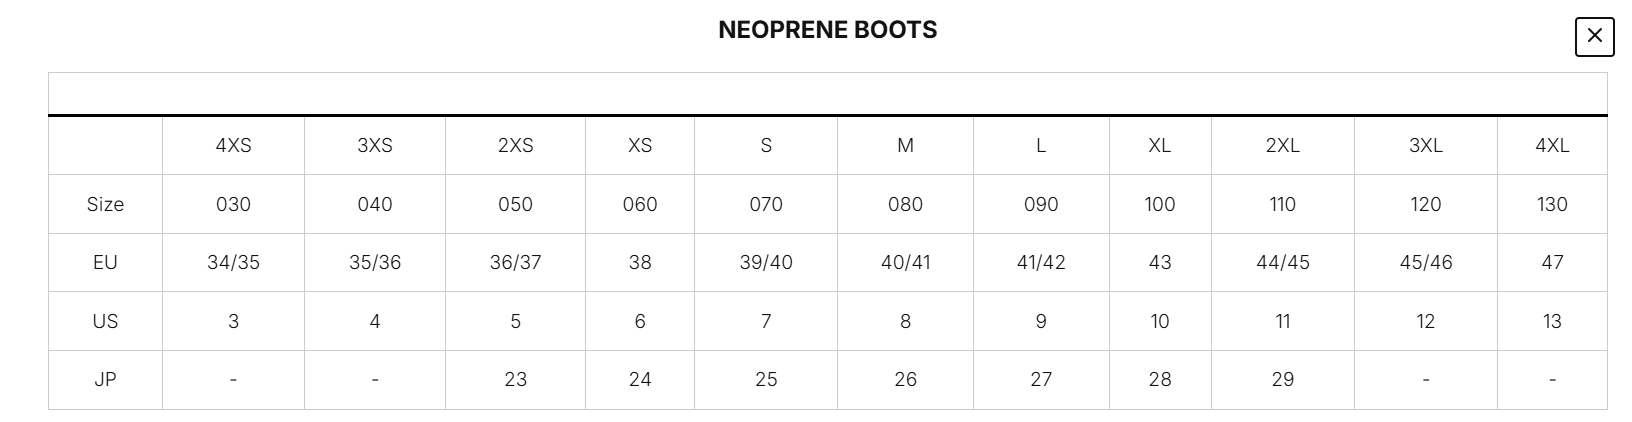
Task: Select the EU row label
Action: coord(105,263)
